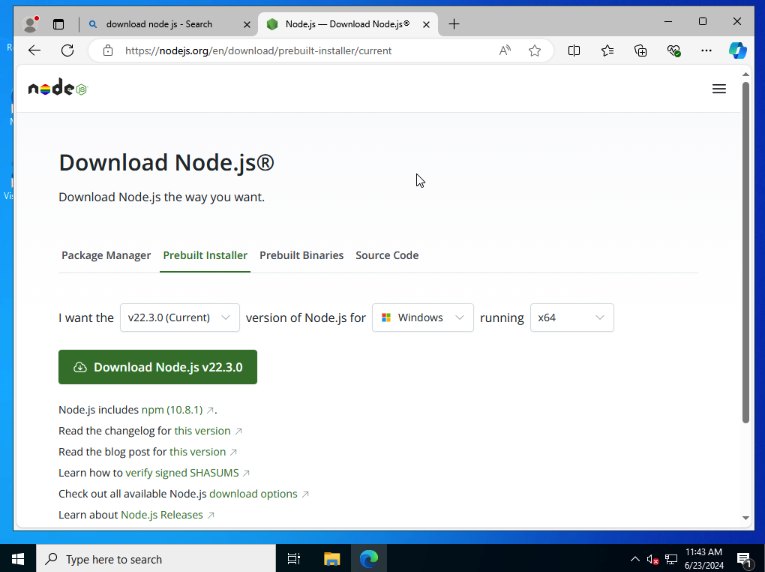Image resolution: width=765 pixels, height=572 pixels.
Task: Click the taskbar search box
Action: click(156, 559)
